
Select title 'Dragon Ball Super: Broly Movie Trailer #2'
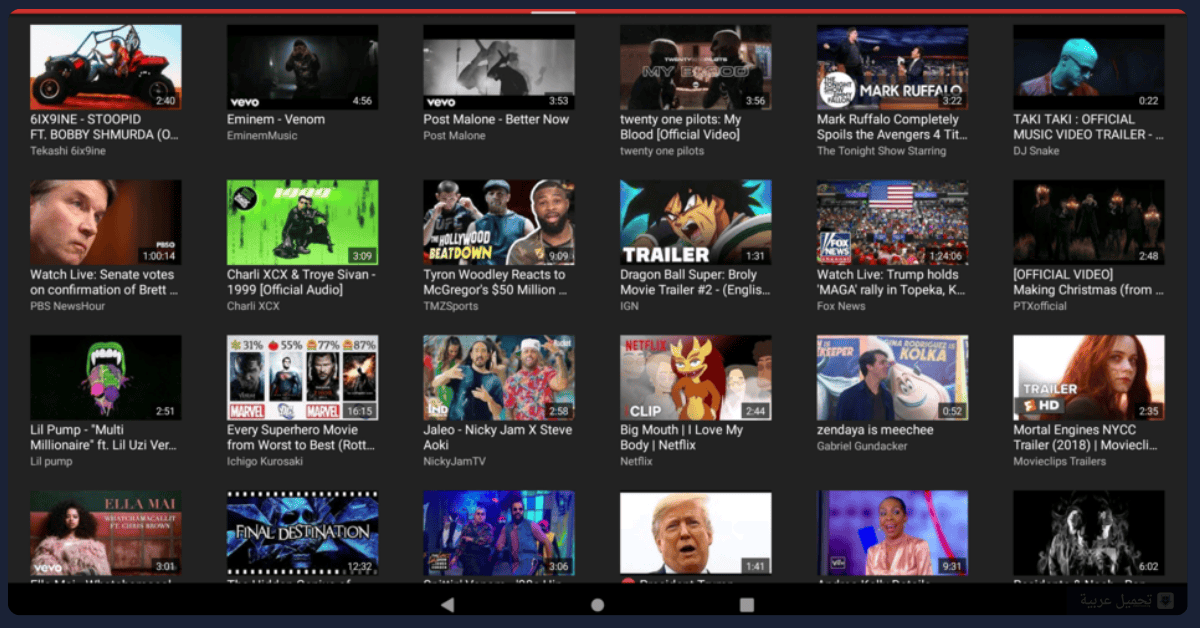coord(695,282)
